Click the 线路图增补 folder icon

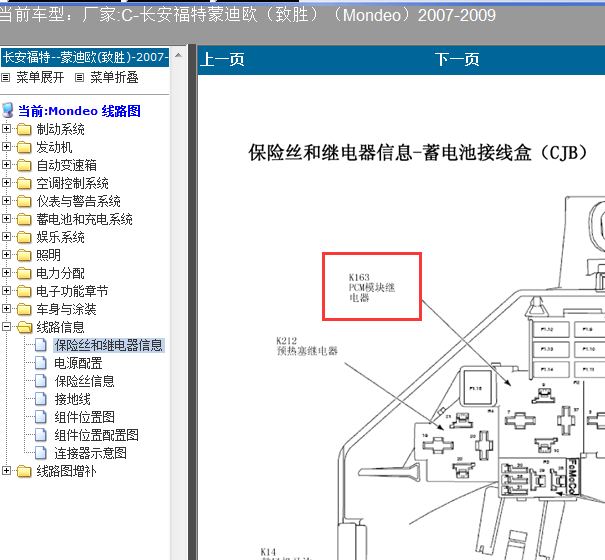pos(24,471)
